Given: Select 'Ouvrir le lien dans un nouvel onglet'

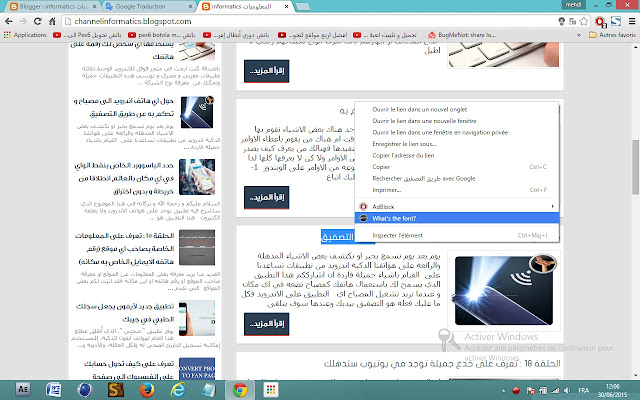Looking at the screenshot, I should [457, 109].
